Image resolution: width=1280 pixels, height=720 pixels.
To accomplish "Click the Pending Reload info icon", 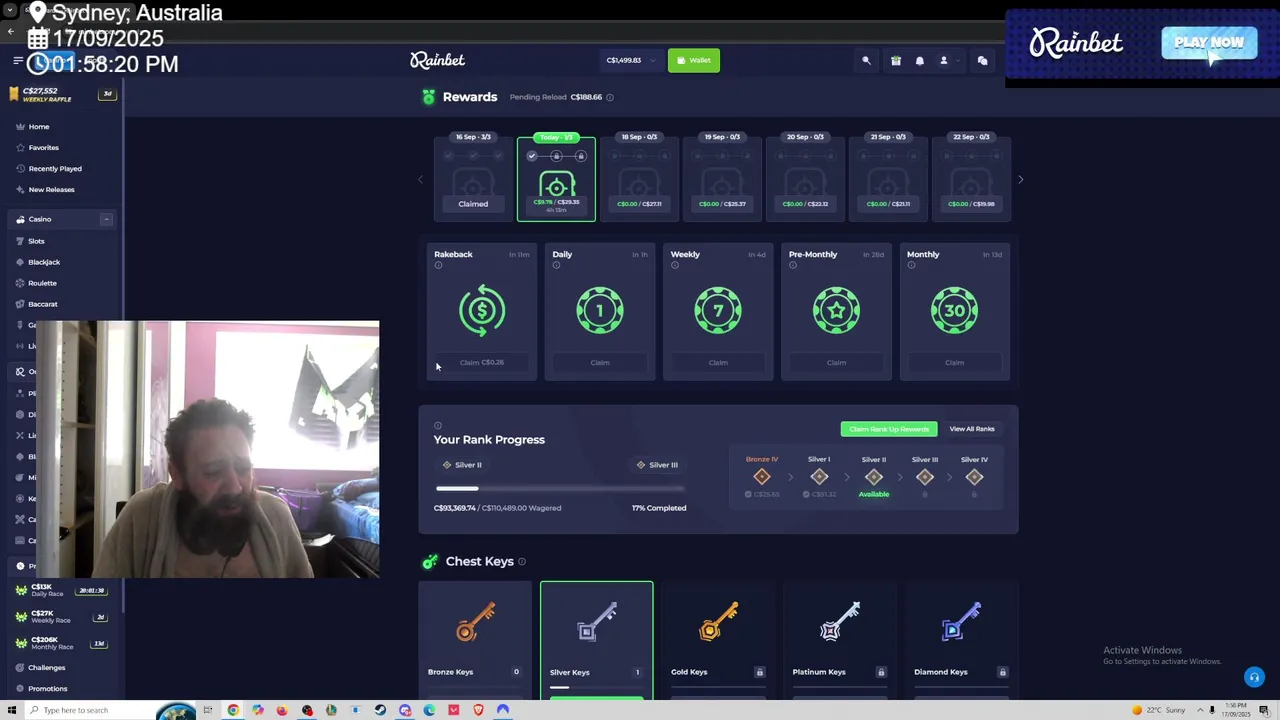I will click(610, 97).
